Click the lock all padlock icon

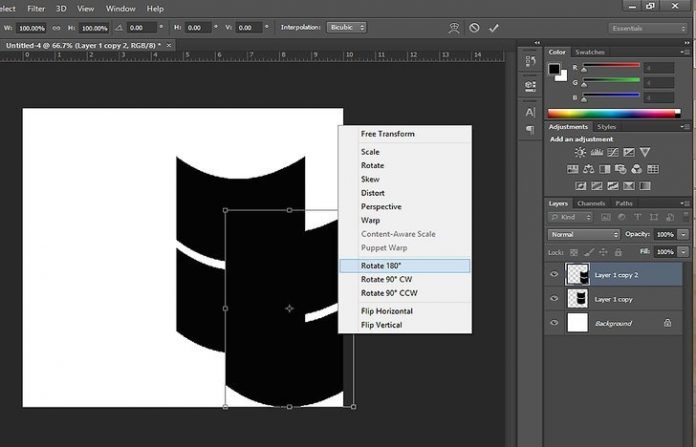(x=618, y=252)
